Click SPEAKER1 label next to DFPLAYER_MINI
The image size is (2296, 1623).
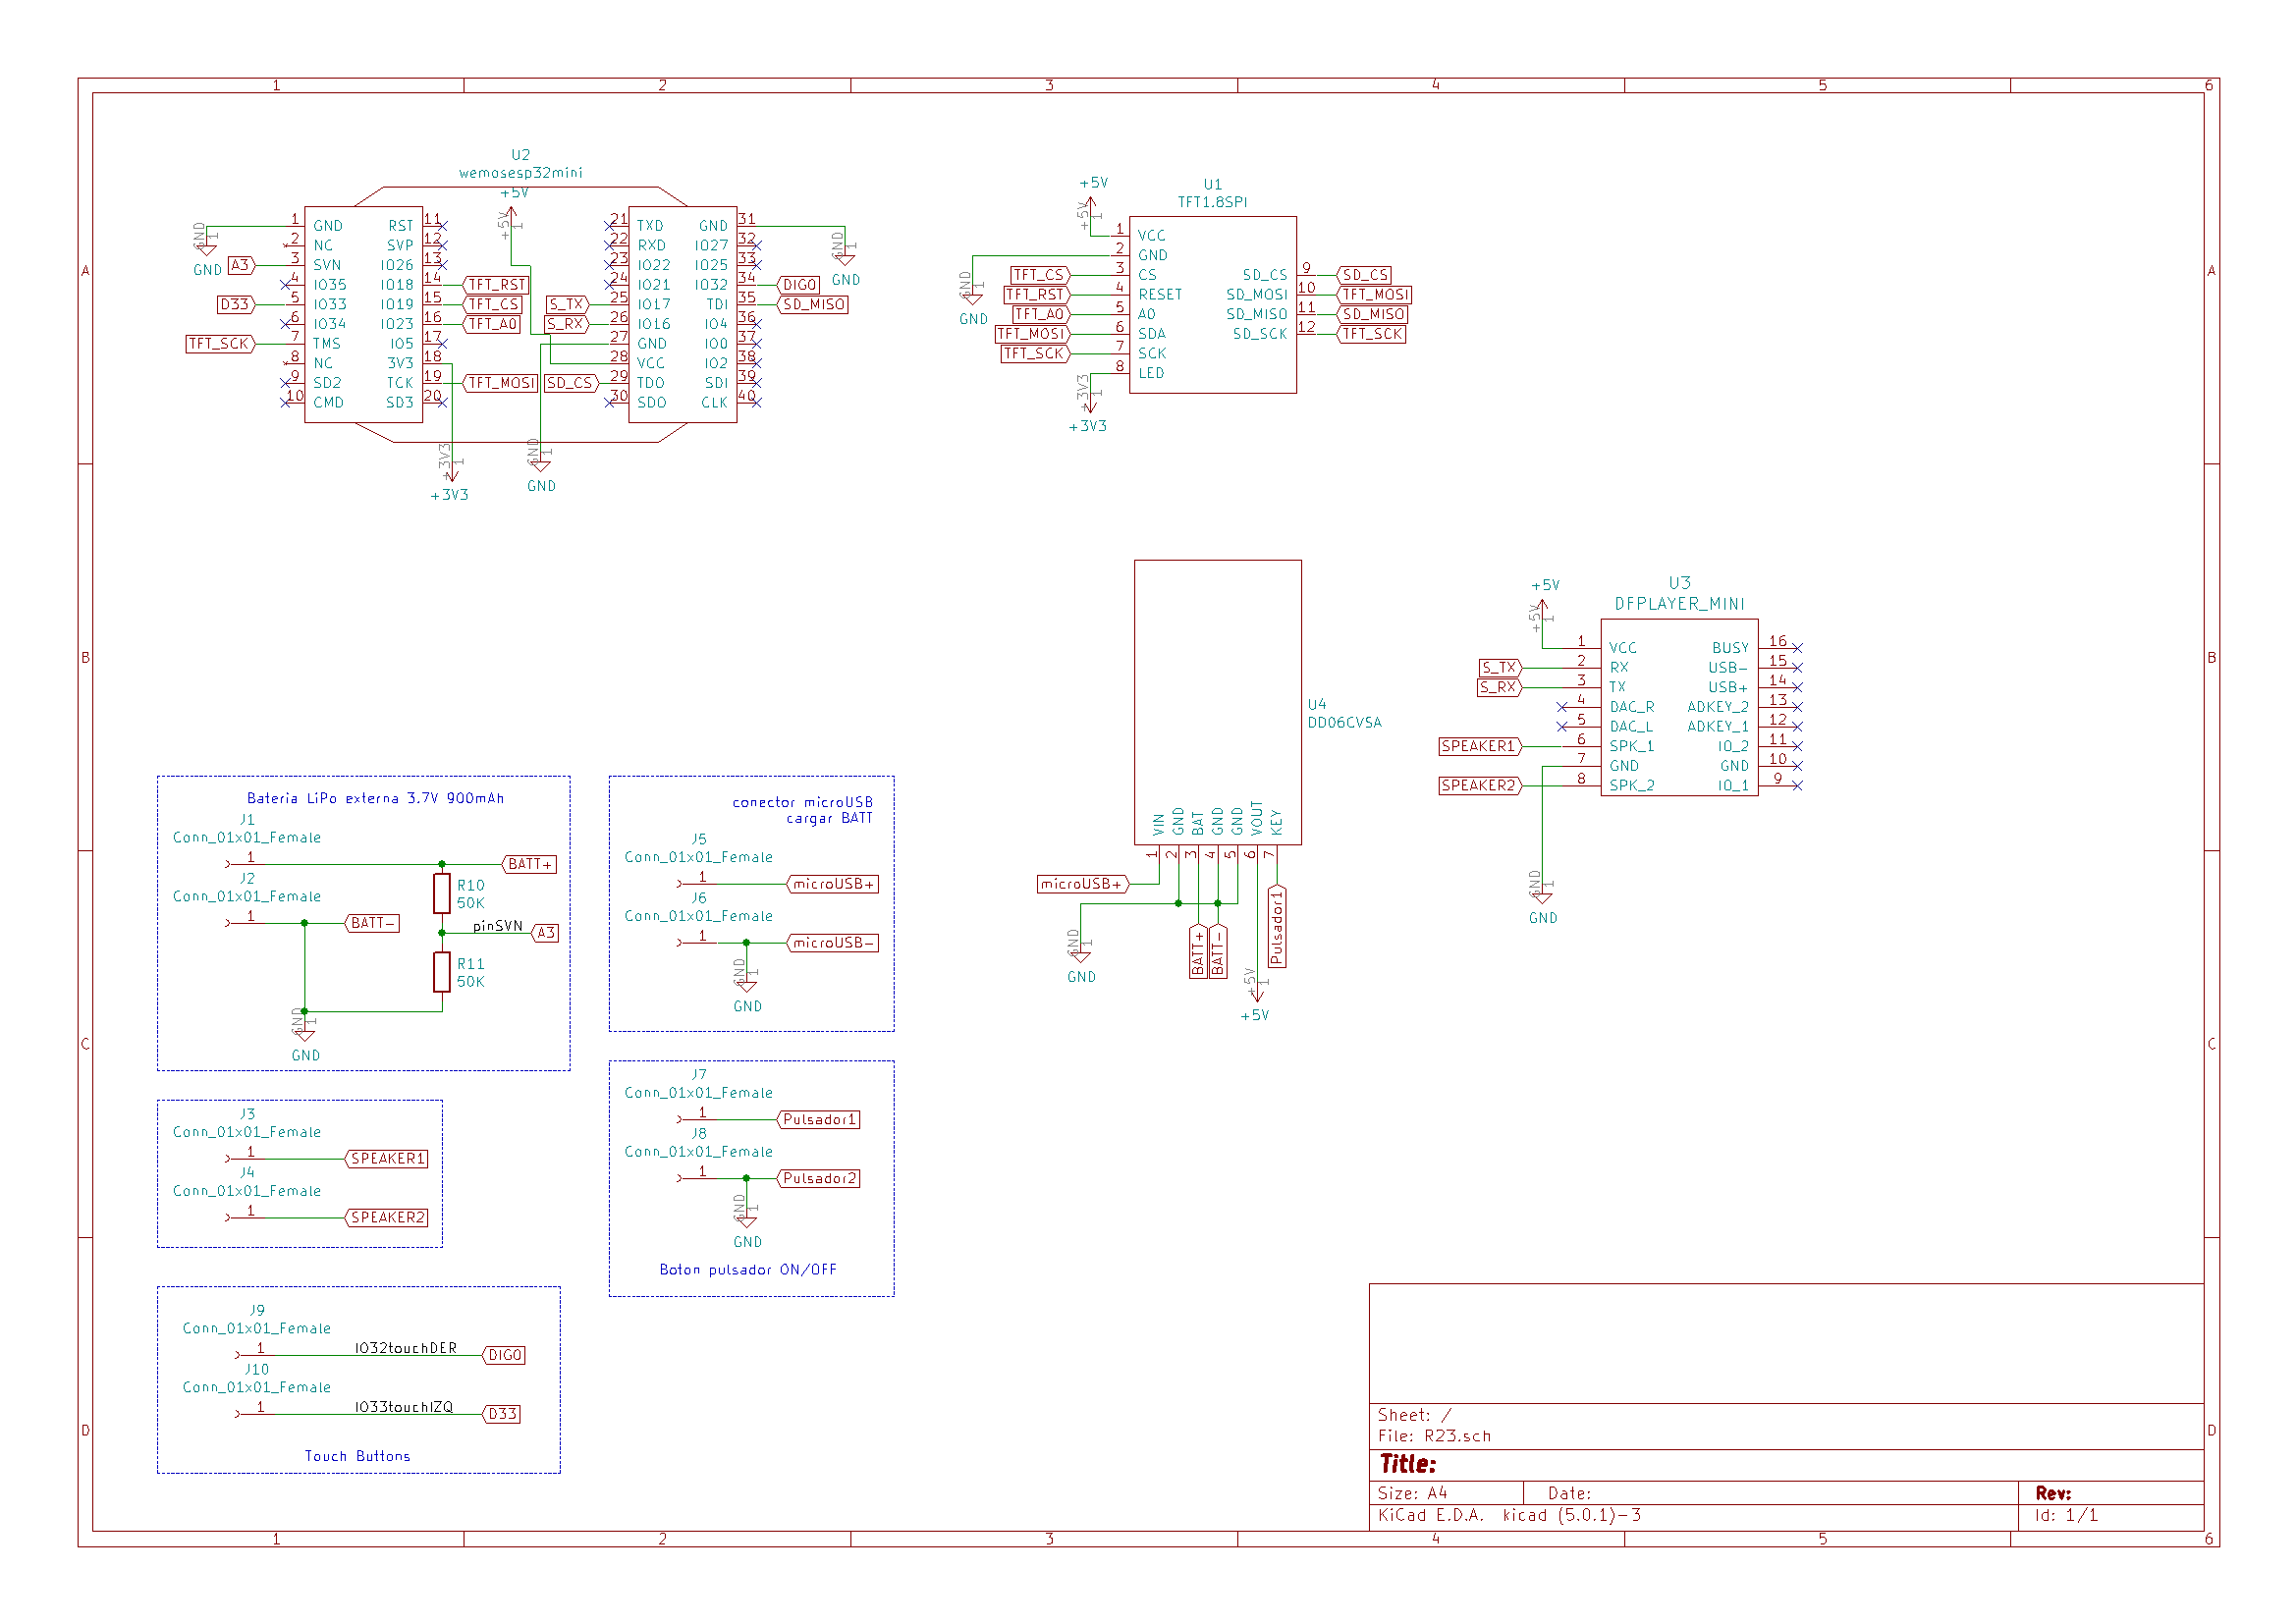point(1479,746)
